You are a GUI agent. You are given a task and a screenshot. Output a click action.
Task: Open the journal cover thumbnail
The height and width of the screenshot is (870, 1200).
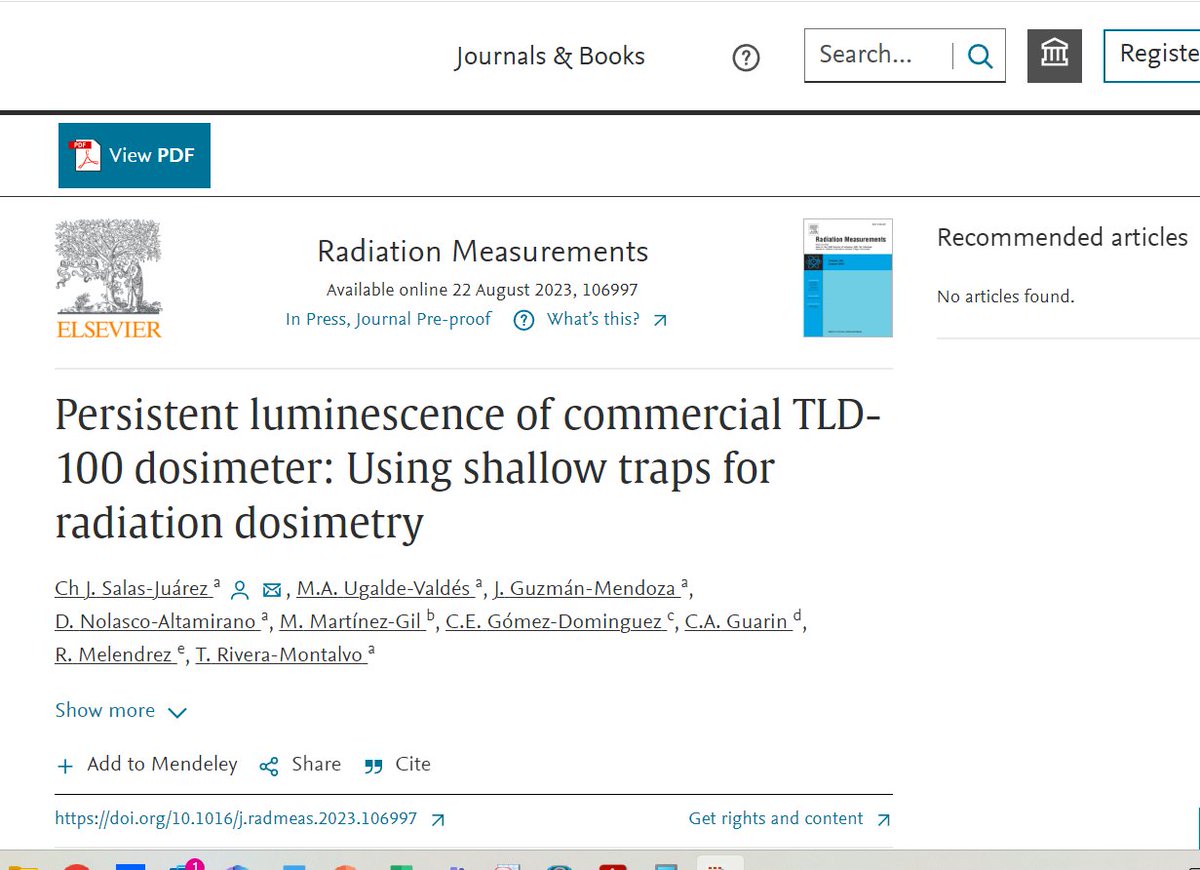pos(848,278)
